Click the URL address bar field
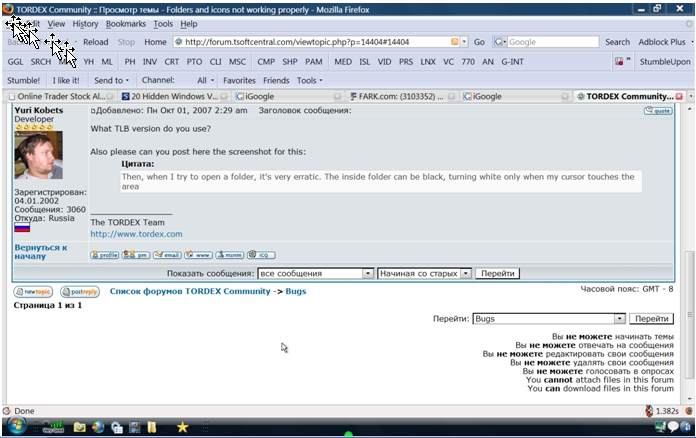This screenshot has width=696, height=438. [x=310, y=42]
